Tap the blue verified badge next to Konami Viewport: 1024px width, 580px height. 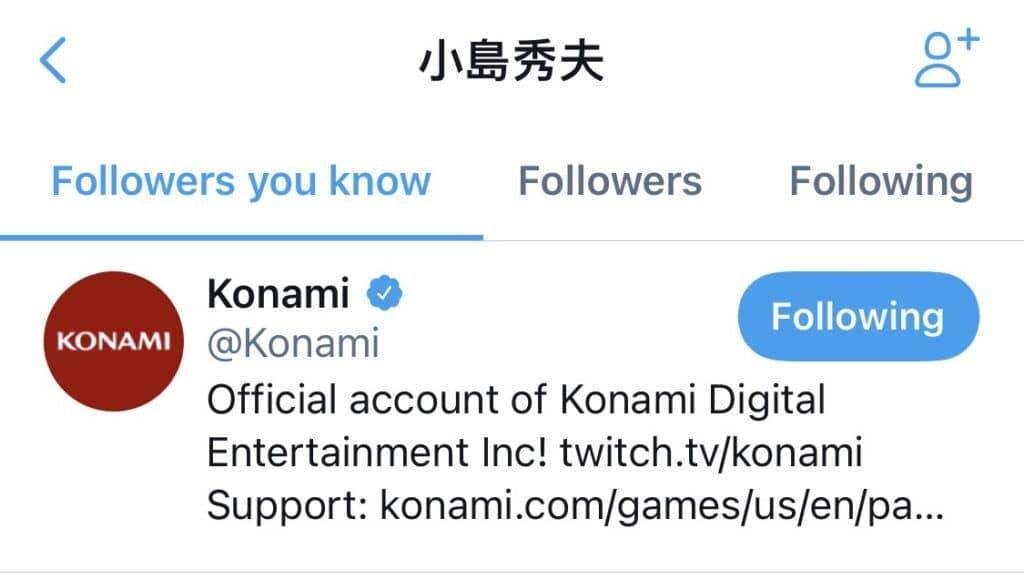click(386, 291)
